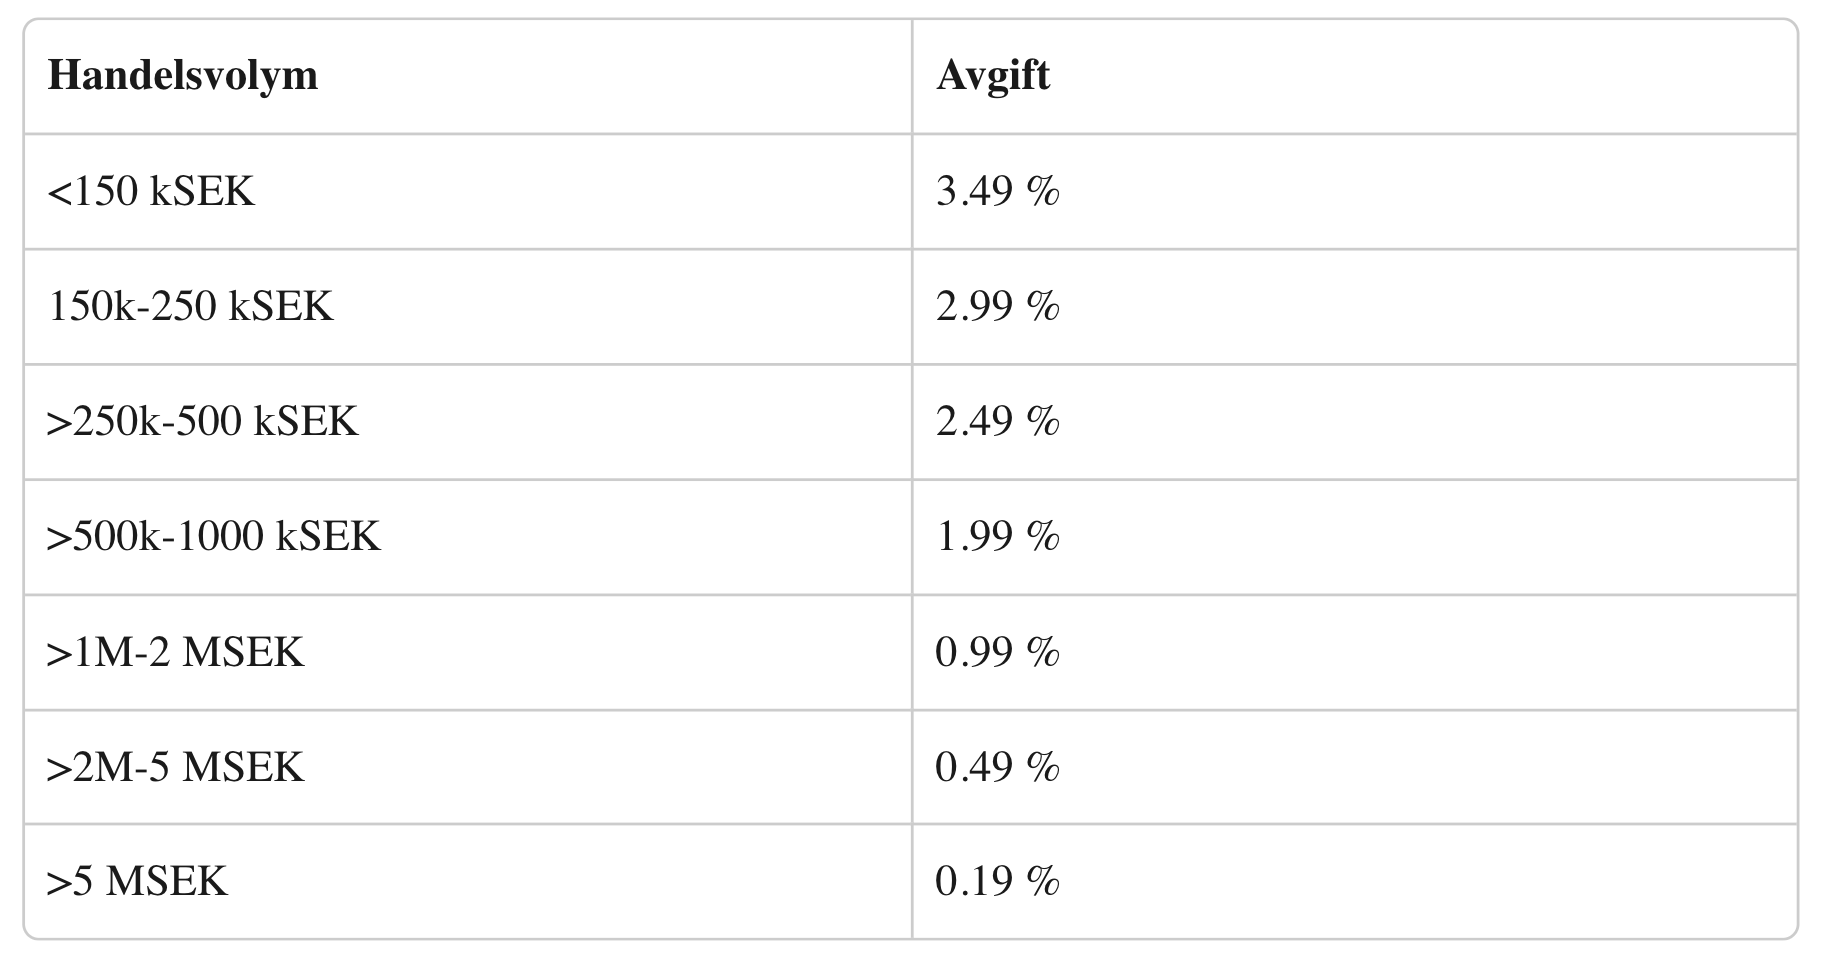
Task: Select the <150 kSEK volume cell
Action: (x=151, y=191)
